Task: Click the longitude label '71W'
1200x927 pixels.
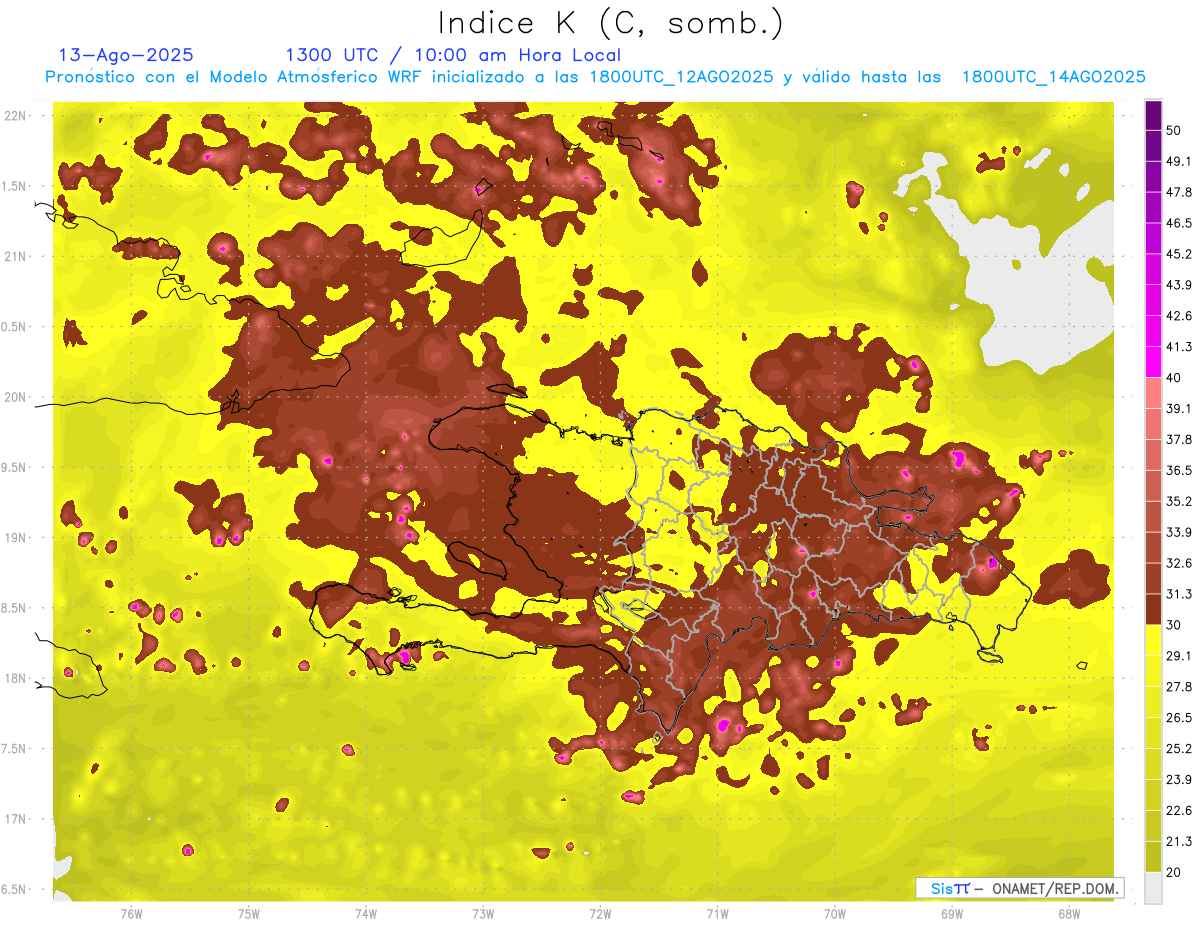Action: [x=717, y=913]
